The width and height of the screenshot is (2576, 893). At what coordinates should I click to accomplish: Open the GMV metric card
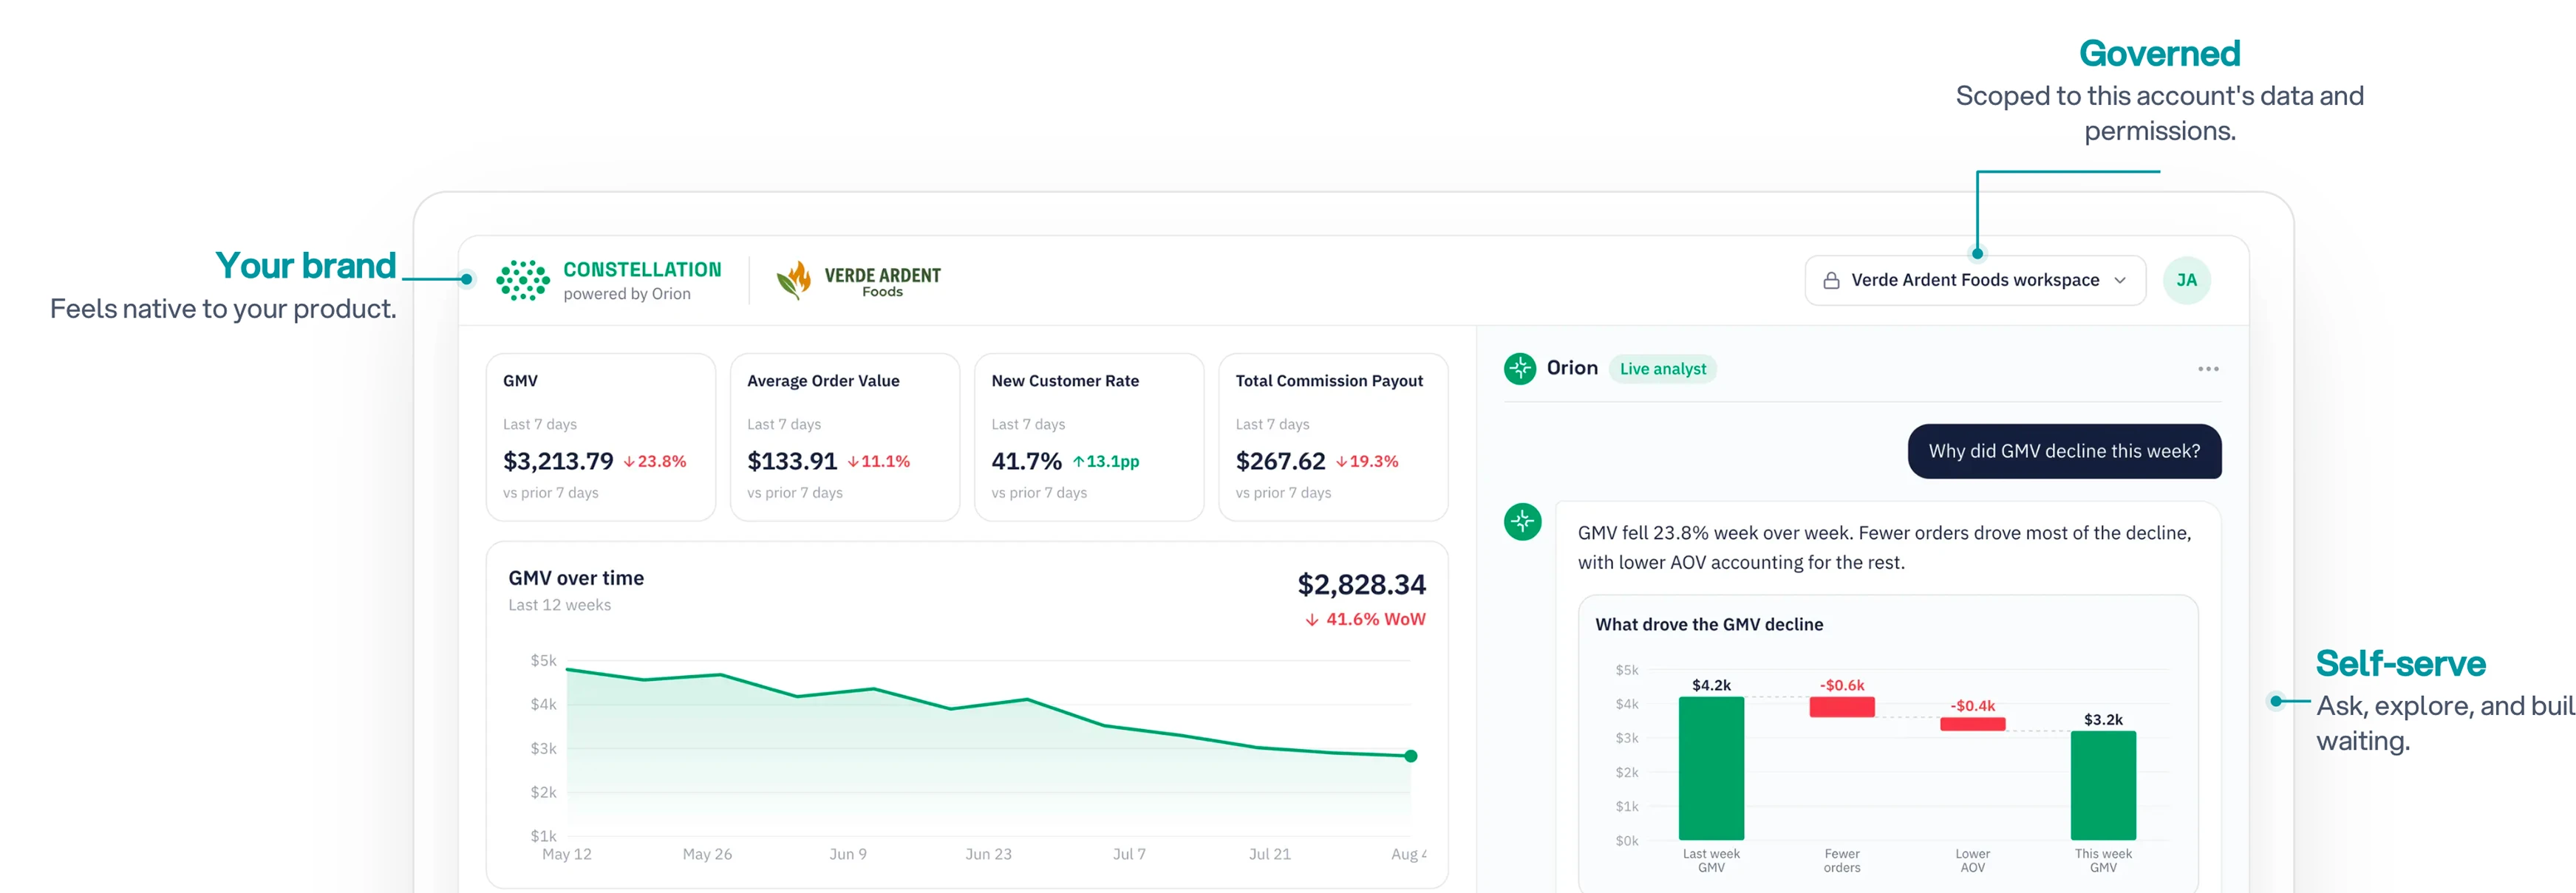coord(601,437)
